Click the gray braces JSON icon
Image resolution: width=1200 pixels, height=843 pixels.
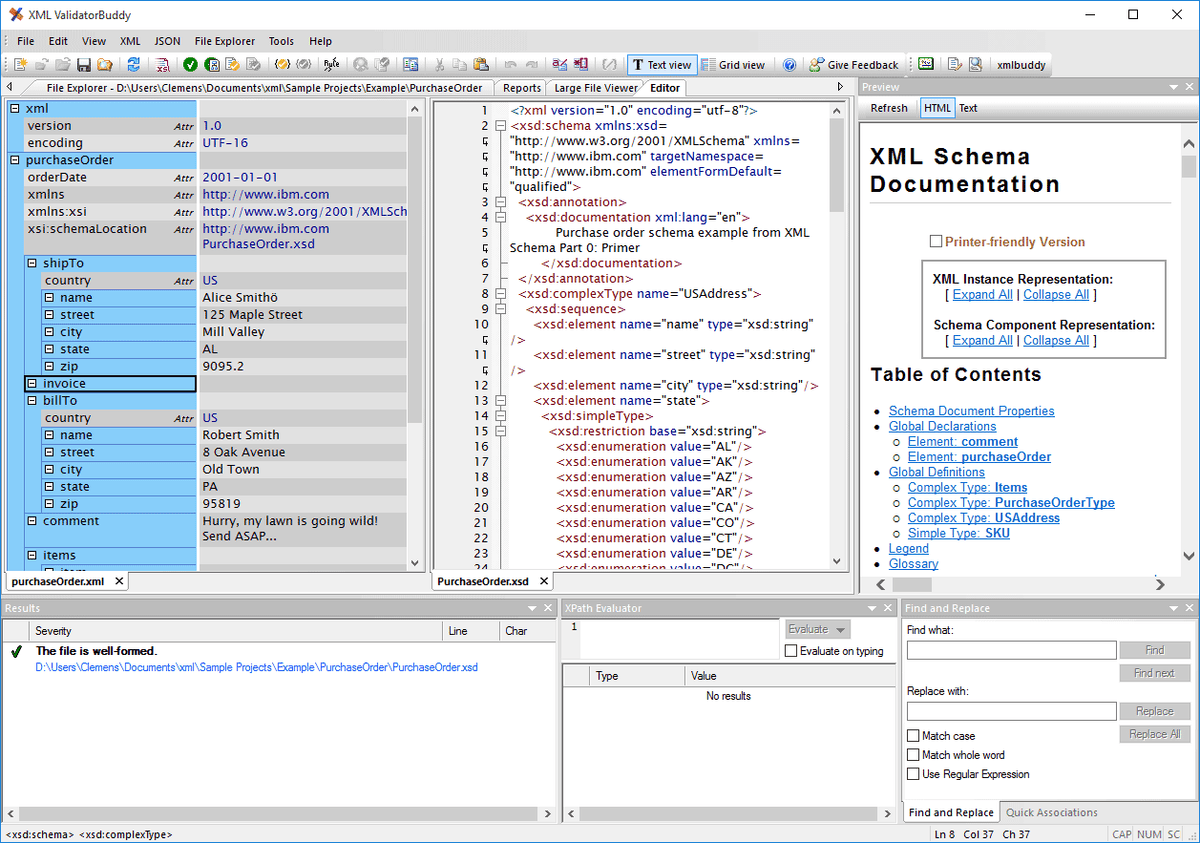tap(303, 65)
